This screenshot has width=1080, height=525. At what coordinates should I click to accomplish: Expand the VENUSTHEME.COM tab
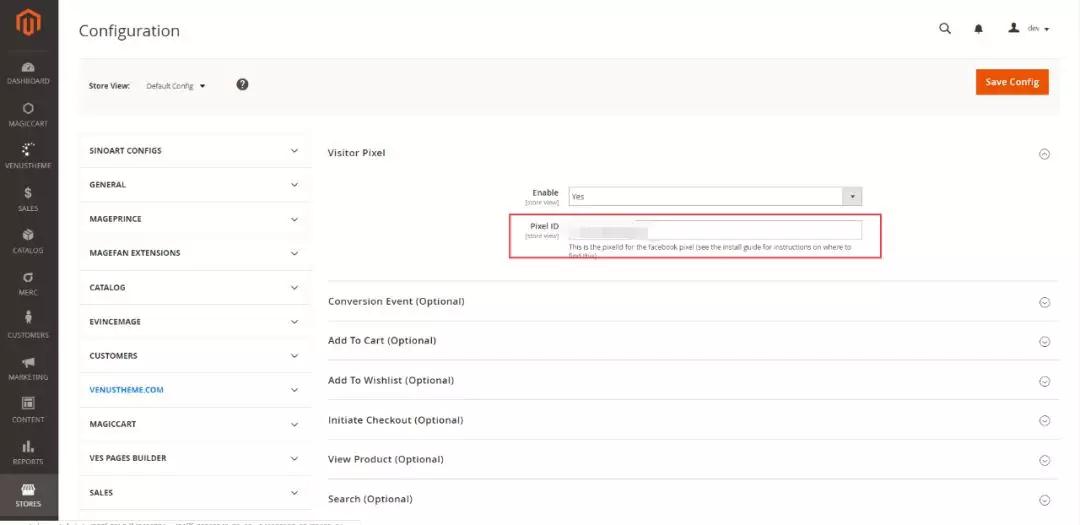click(x=193, y=390)
